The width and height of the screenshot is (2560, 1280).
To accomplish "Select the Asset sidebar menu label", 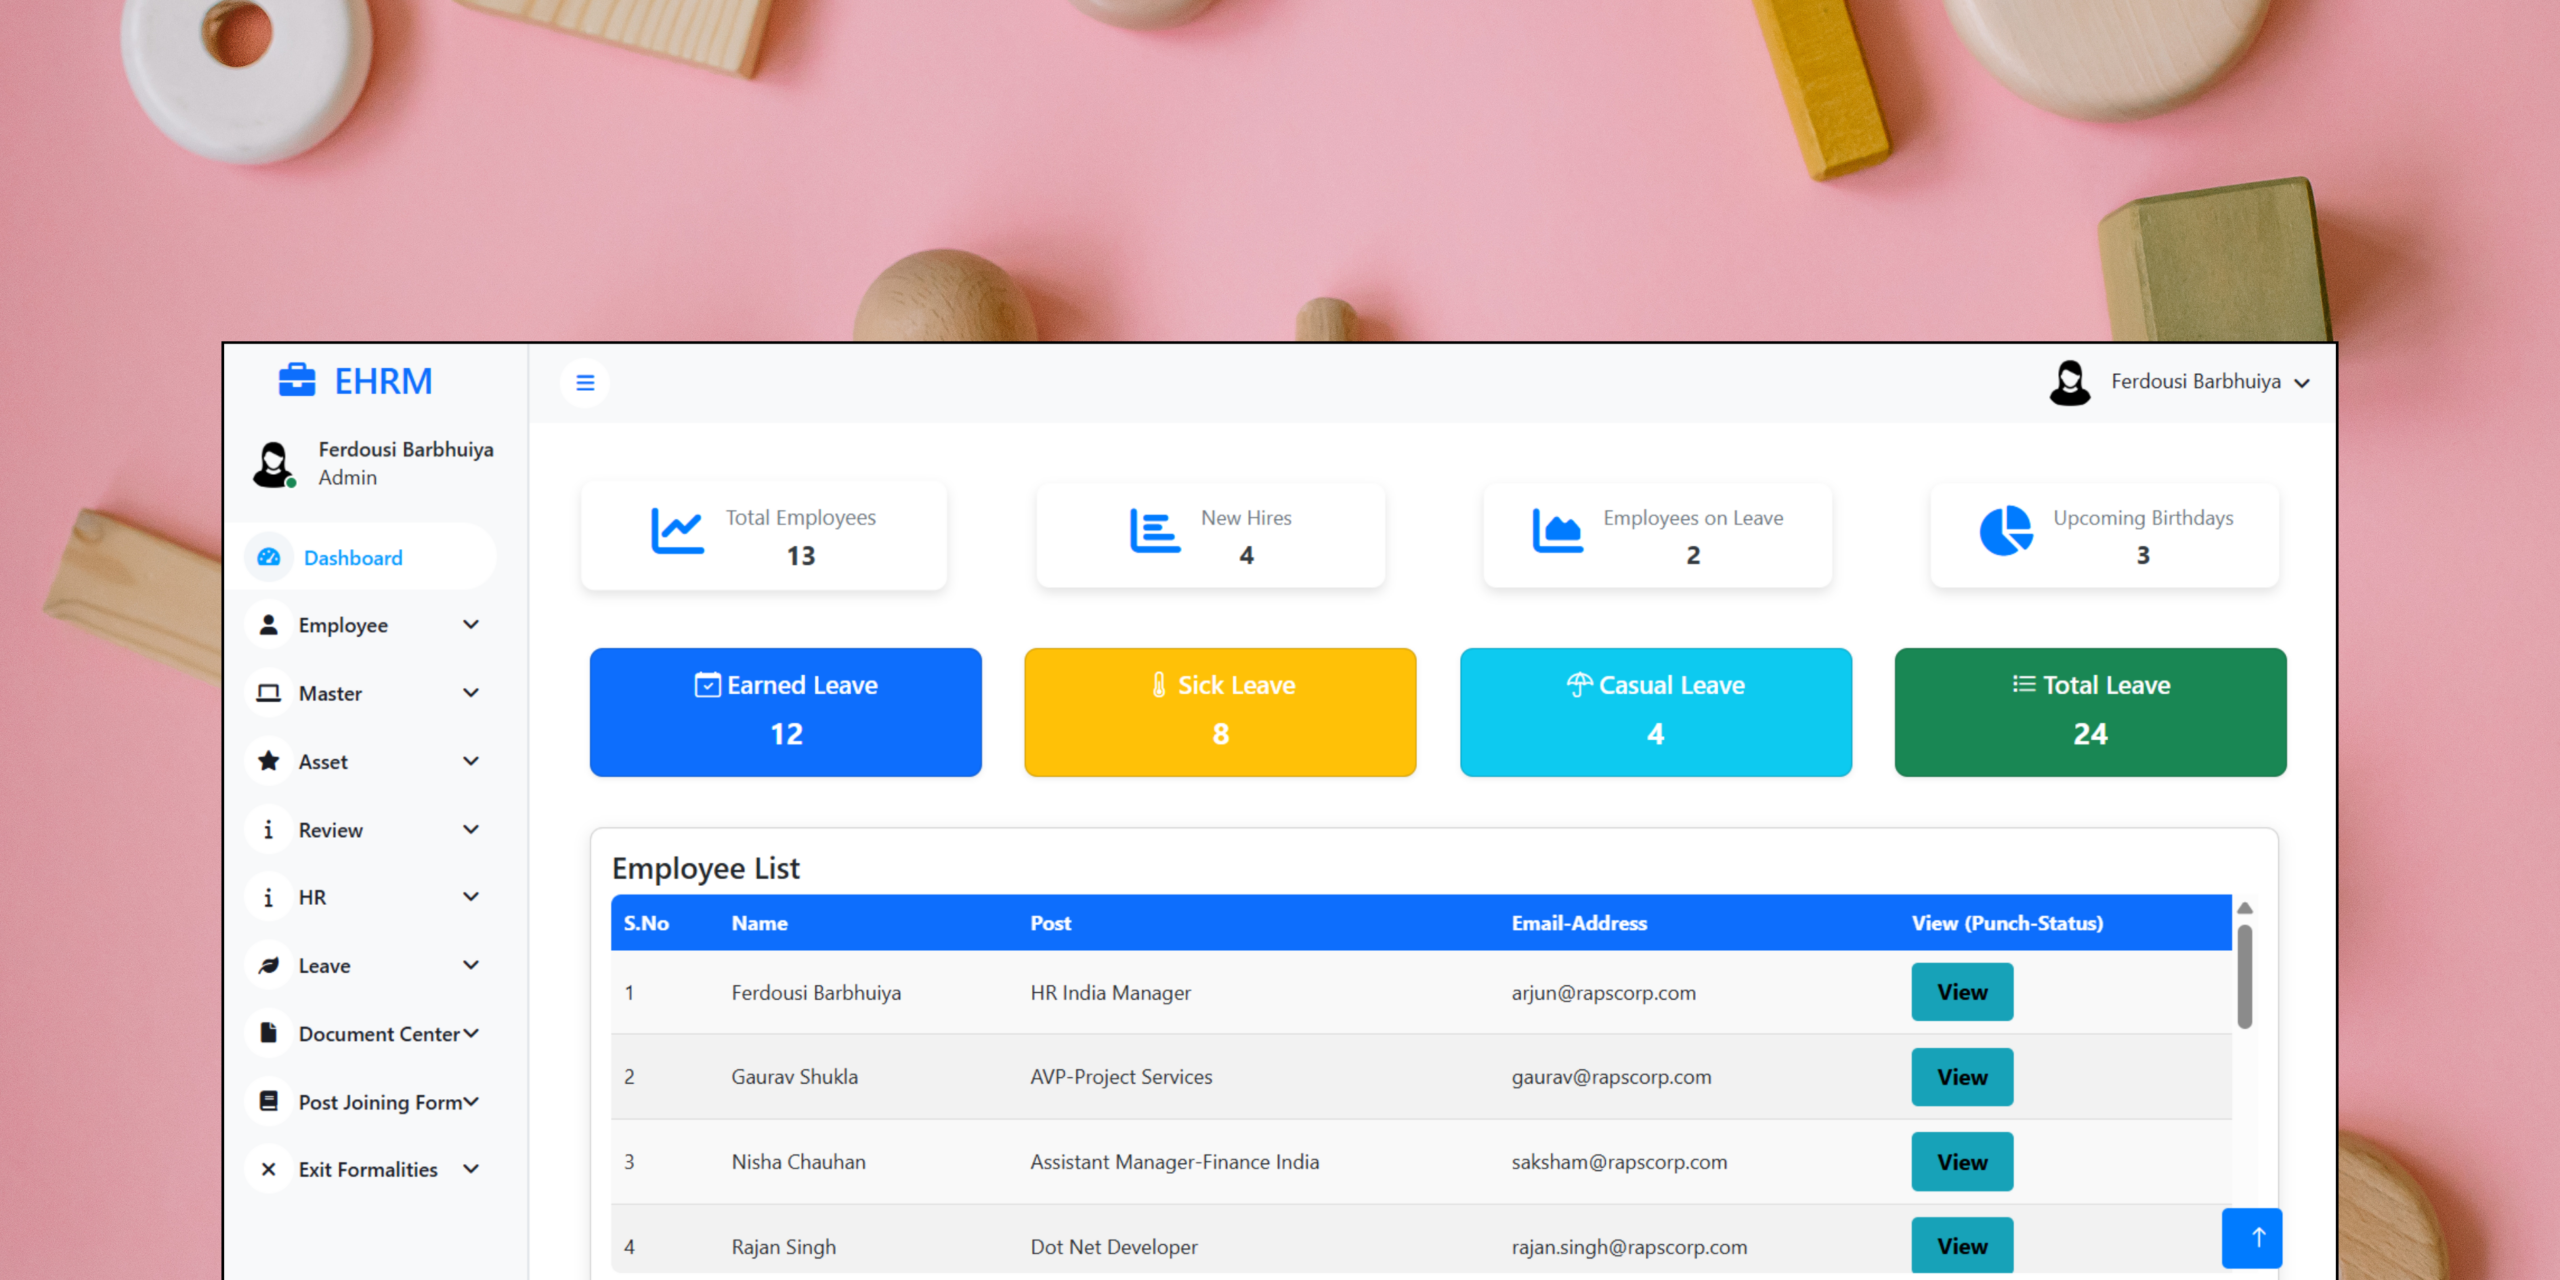I will point(323,762).
